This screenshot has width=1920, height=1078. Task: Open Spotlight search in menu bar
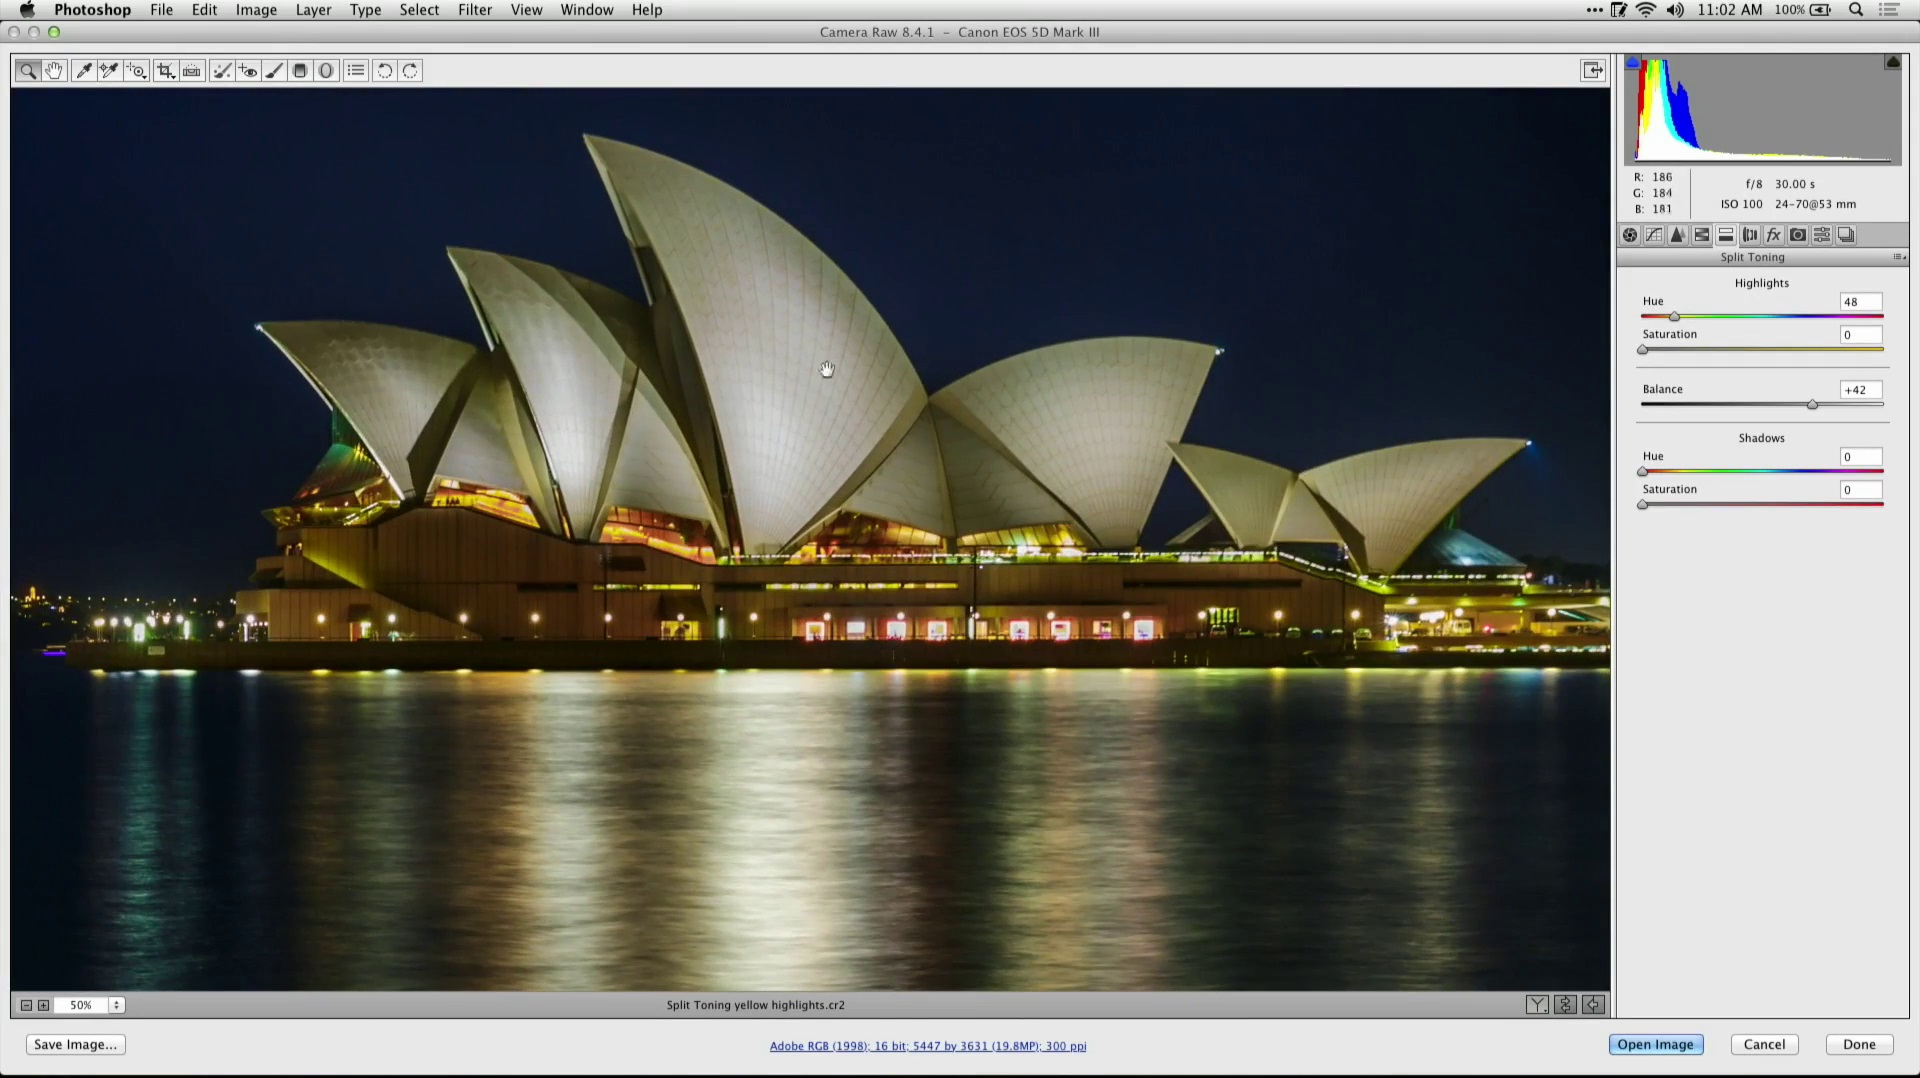click(x=1856, y=10)
